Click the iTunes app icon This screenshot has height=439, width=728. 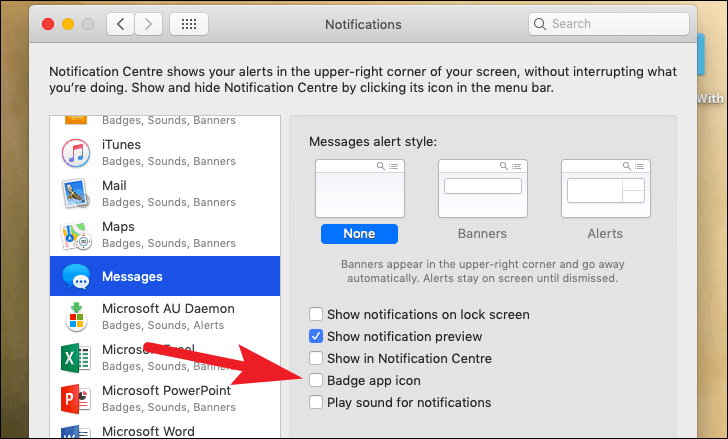click(76, 153)
